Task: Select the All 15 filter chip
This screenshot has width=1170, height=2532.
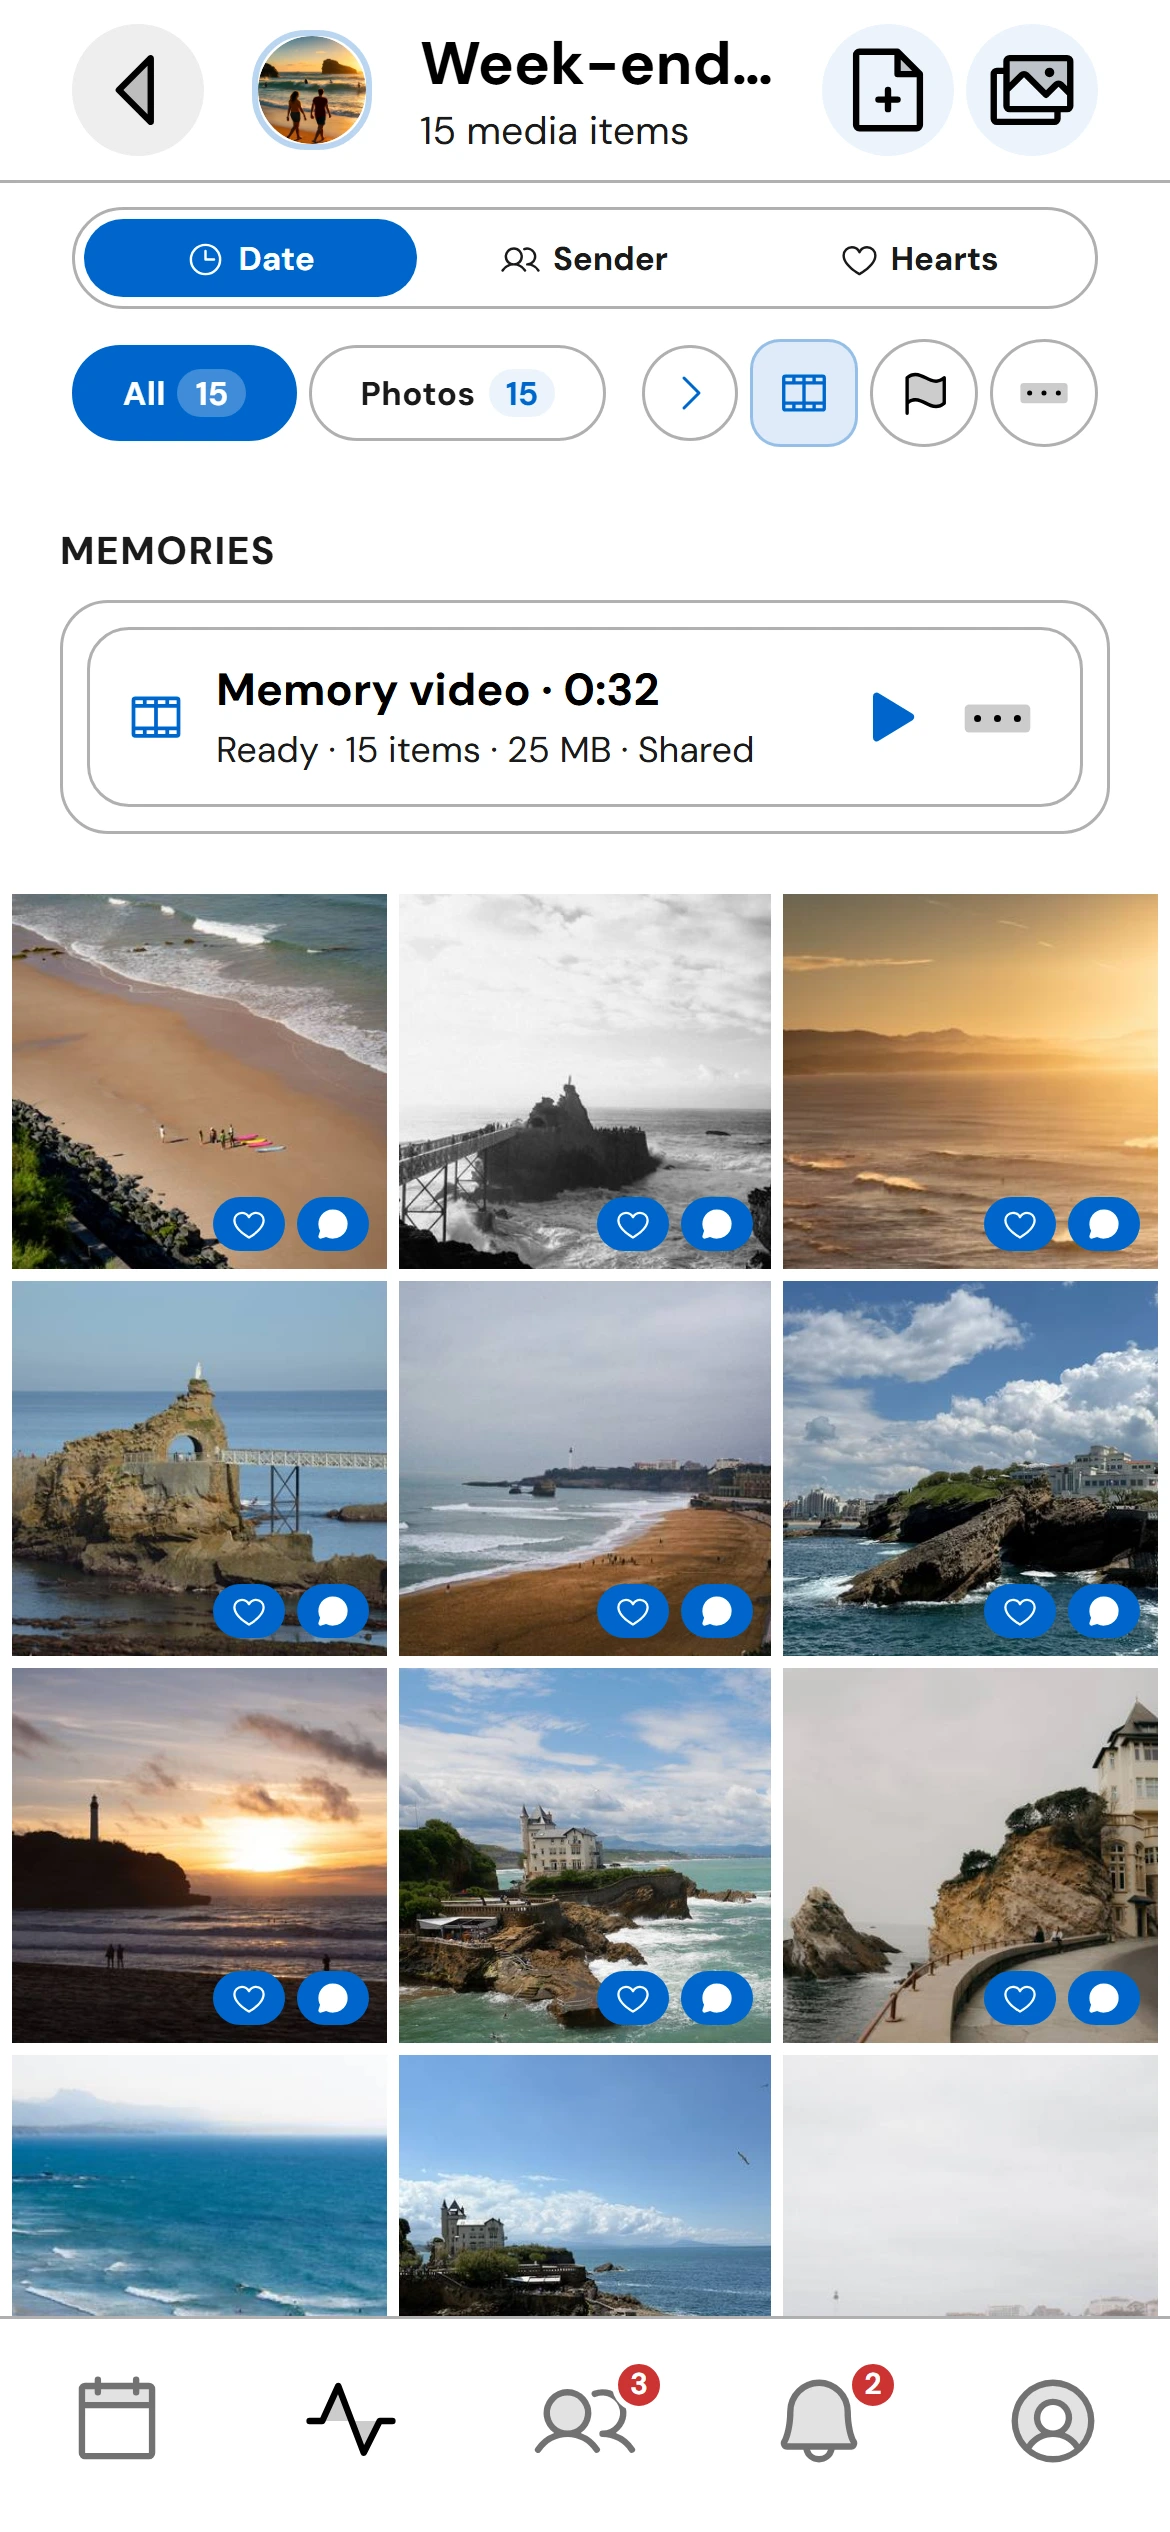Action: pos(184,393)
